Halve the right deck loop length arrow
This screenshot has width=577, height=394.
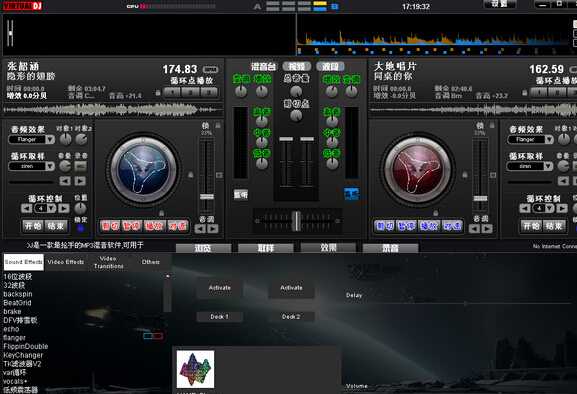coord(524,209)
